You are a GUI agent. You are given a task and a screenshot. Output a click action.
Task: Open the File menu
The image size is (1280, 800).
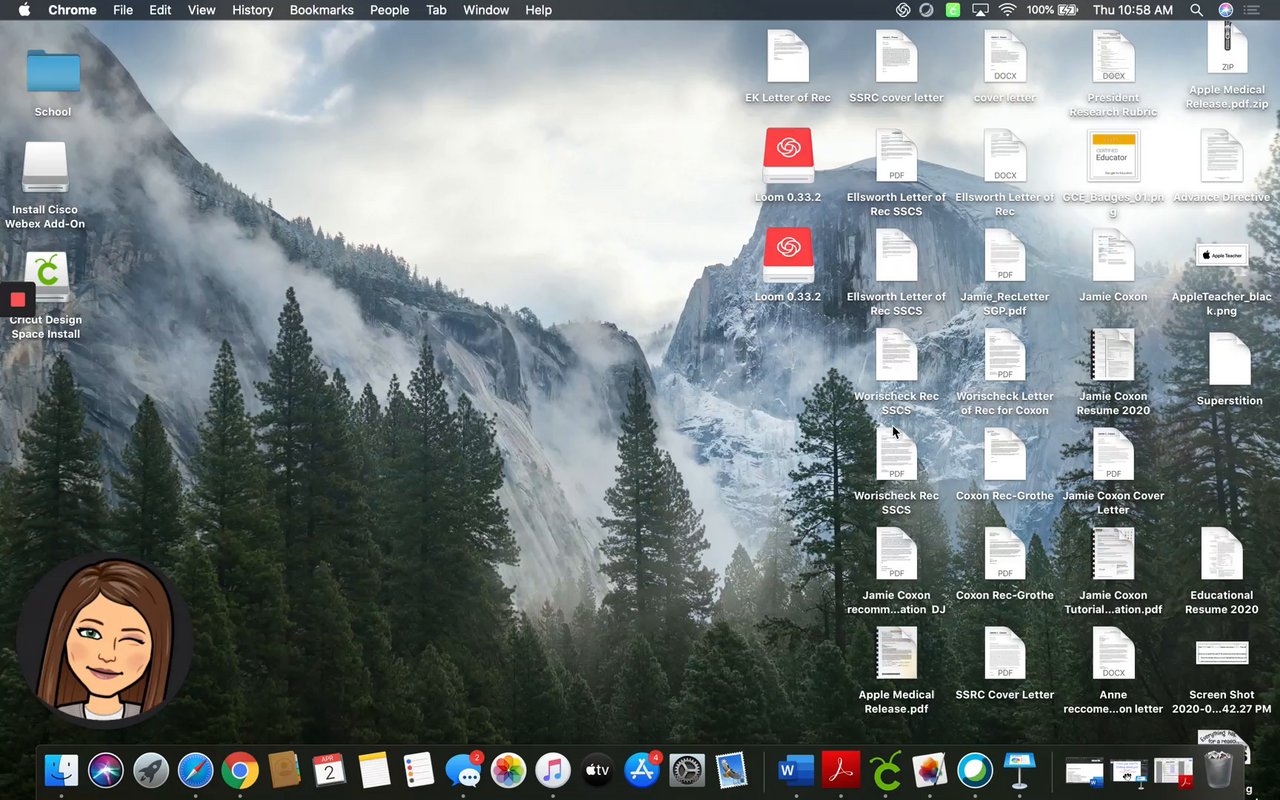(x=123, y=10)
